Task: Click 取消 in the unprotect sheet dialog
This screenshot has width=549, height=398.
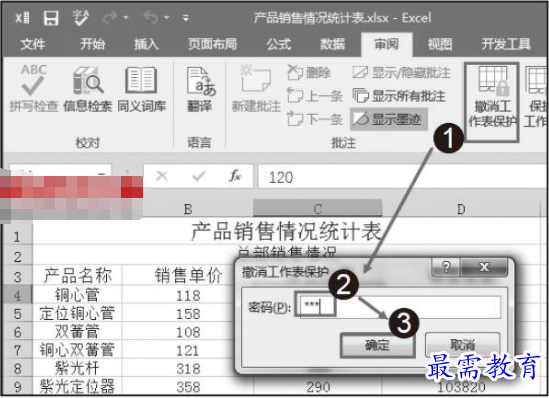Action: 462,344
